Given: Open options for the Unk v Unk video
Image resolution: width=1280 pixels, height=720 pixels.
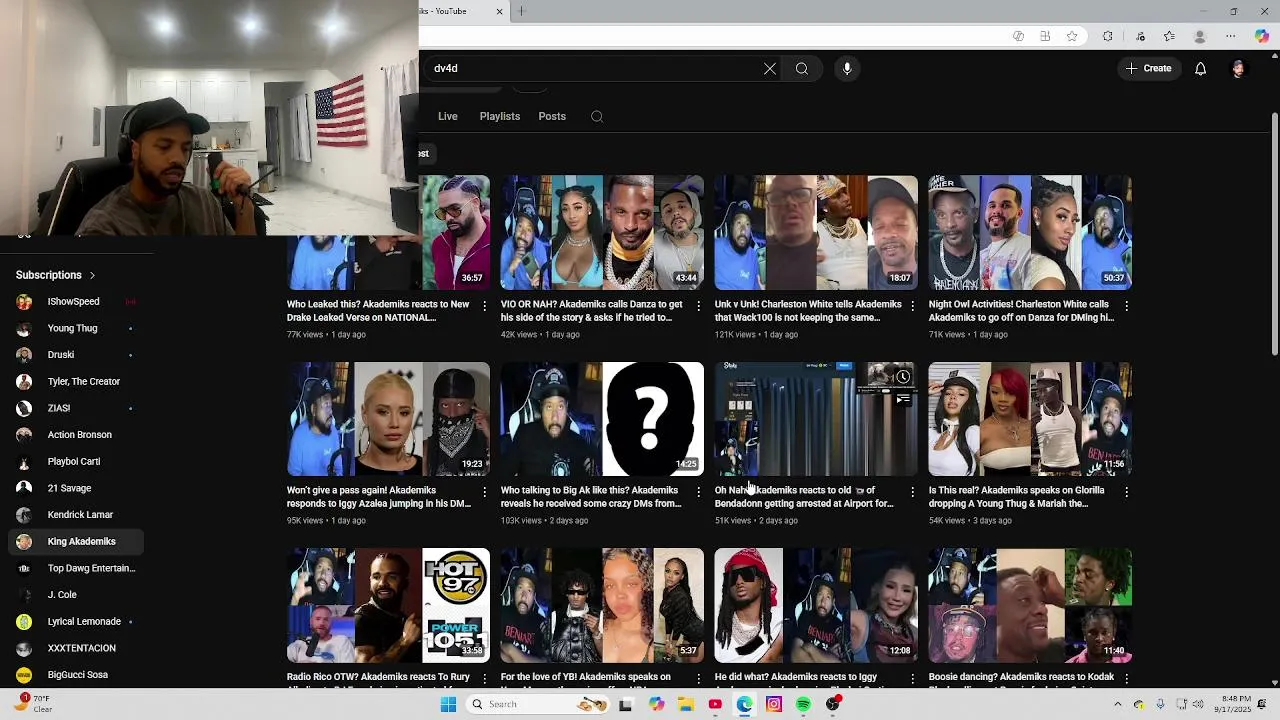Looking at the screenshot, I should click(x=912, y=306).
